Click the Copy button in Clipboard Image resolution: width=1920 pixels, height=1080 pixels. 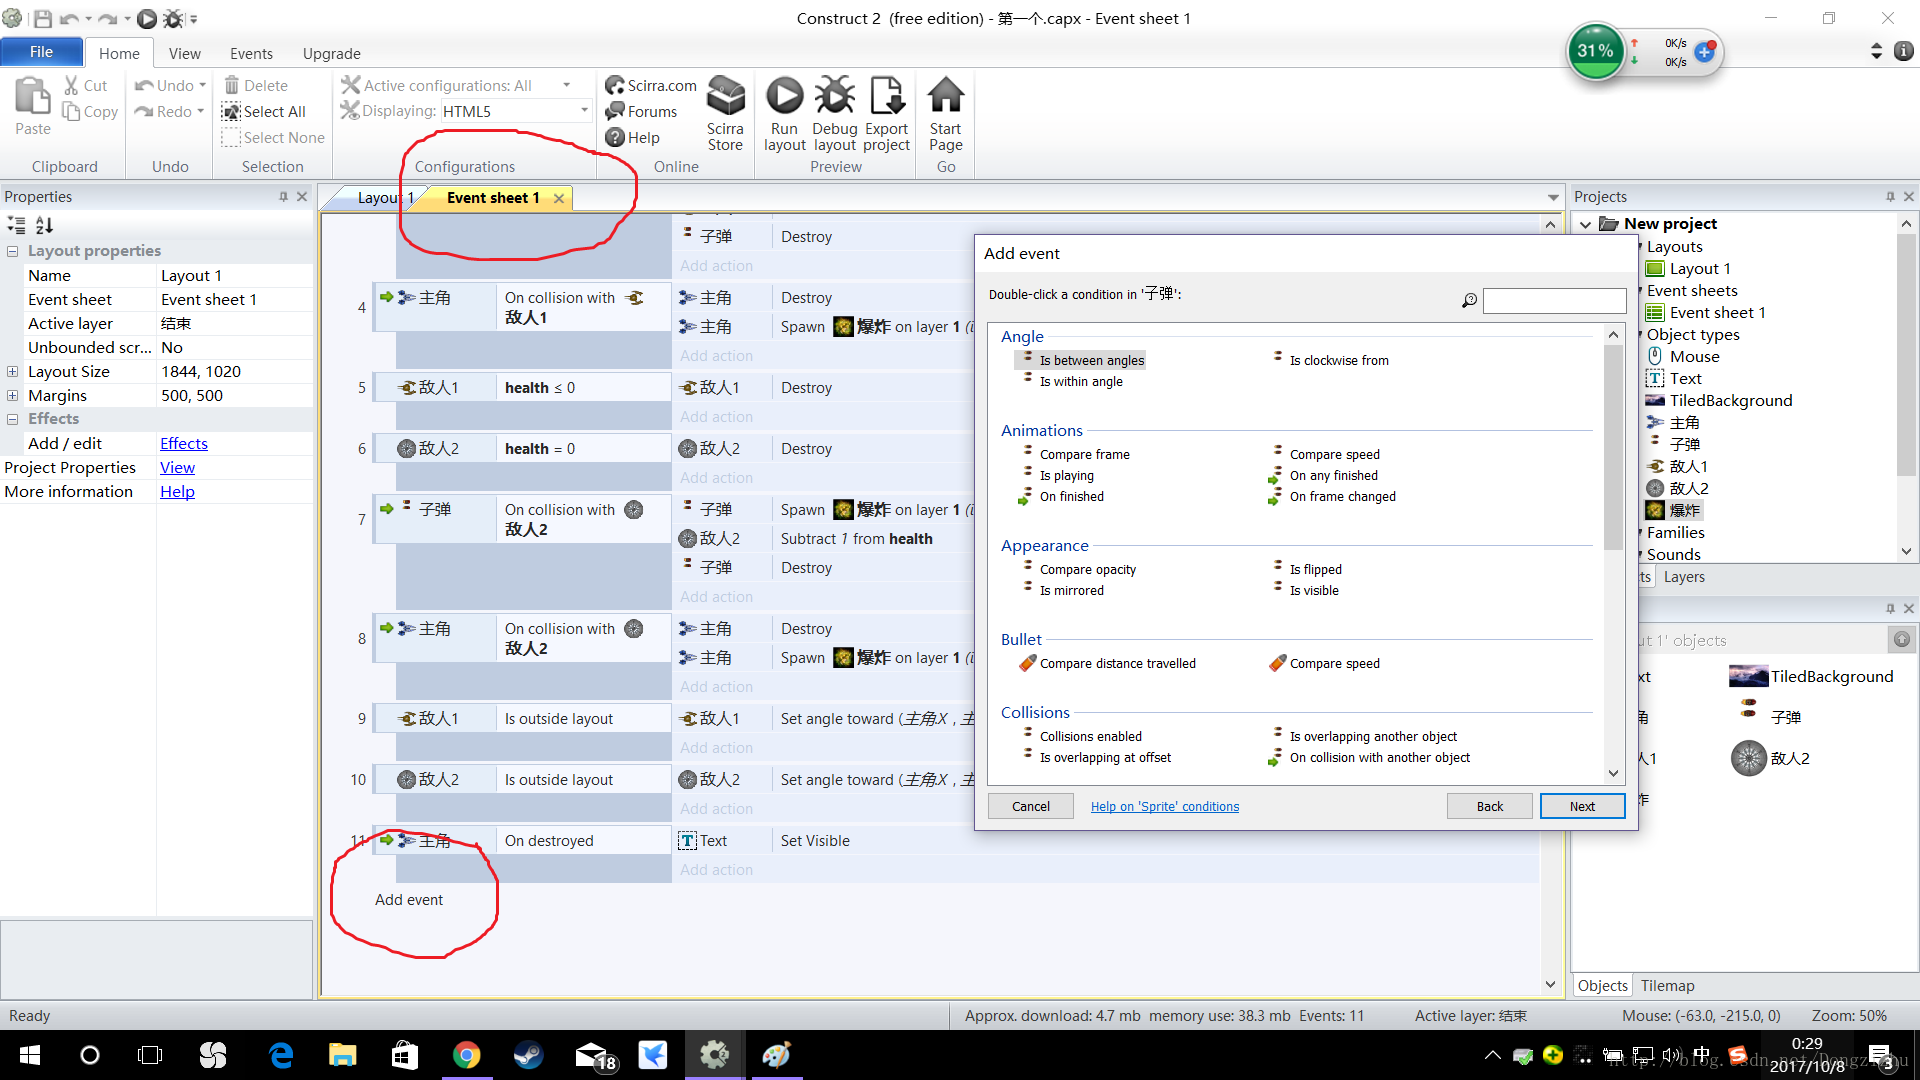[x=90, y=111]
